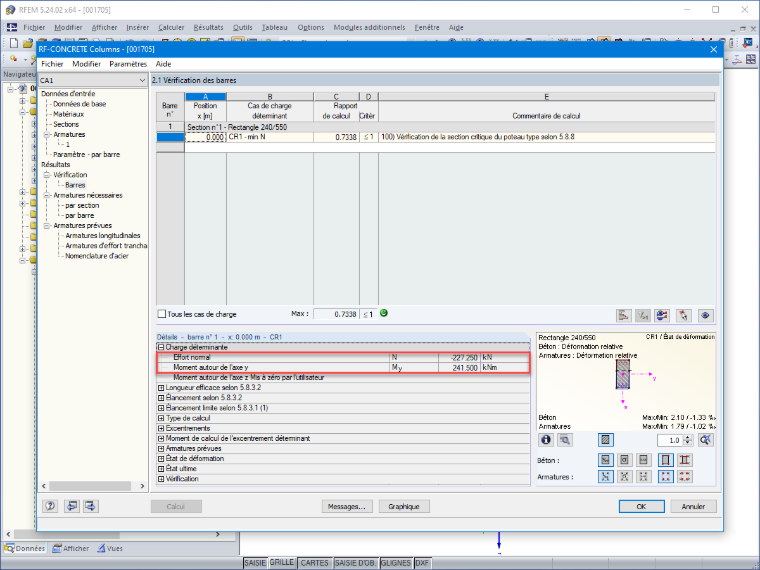Click the magnifier print-preview icon beside info
760x570 pixels.
click(x=565, y=440)
